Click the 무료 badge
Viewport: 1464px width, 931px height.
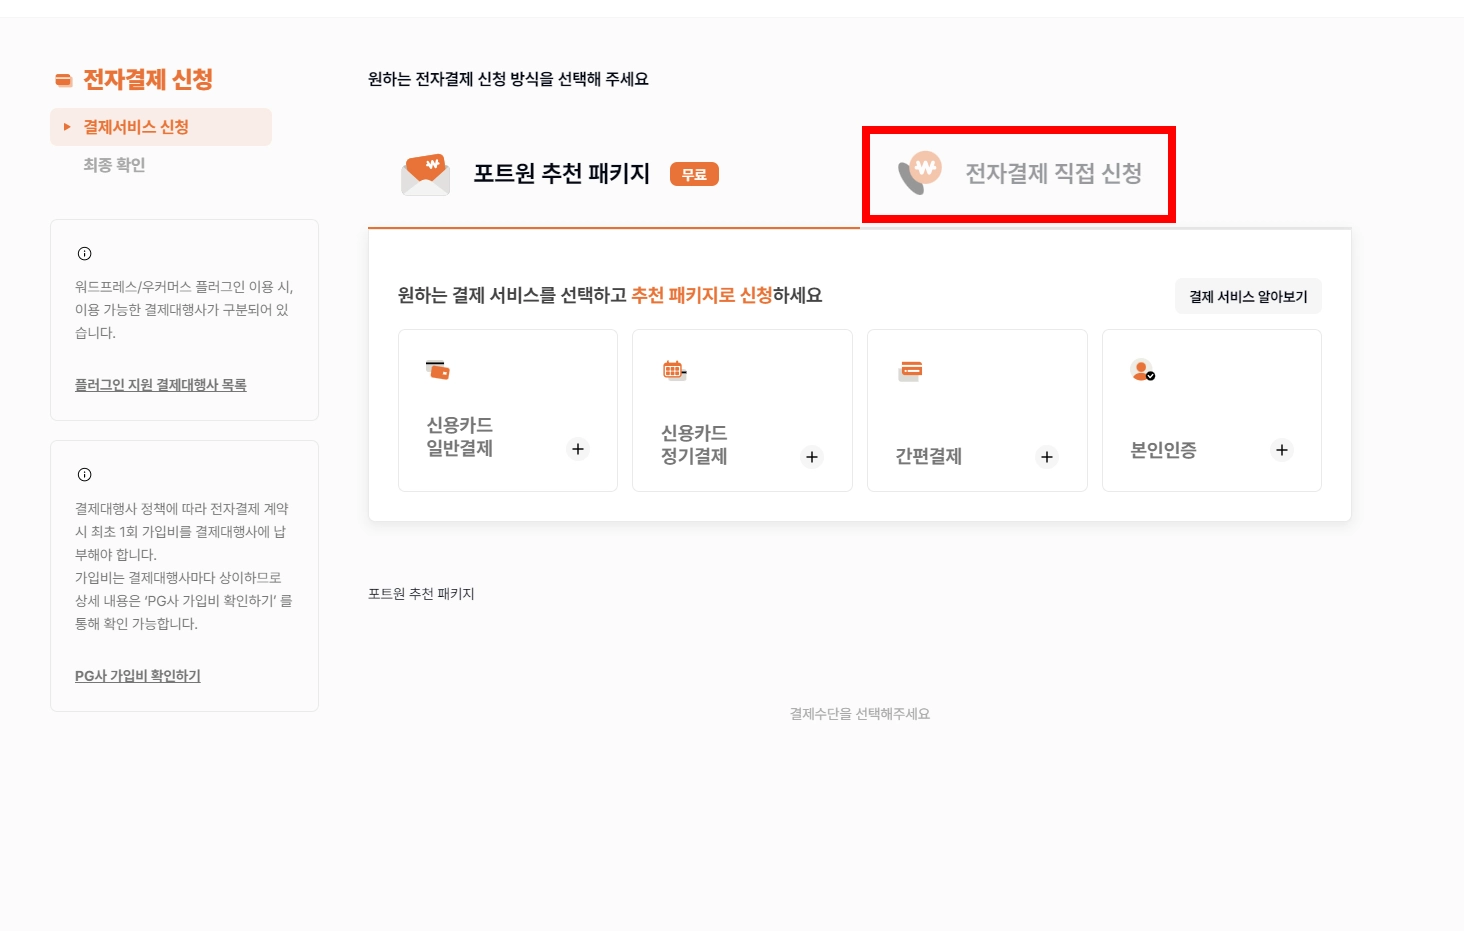[694, 174]
